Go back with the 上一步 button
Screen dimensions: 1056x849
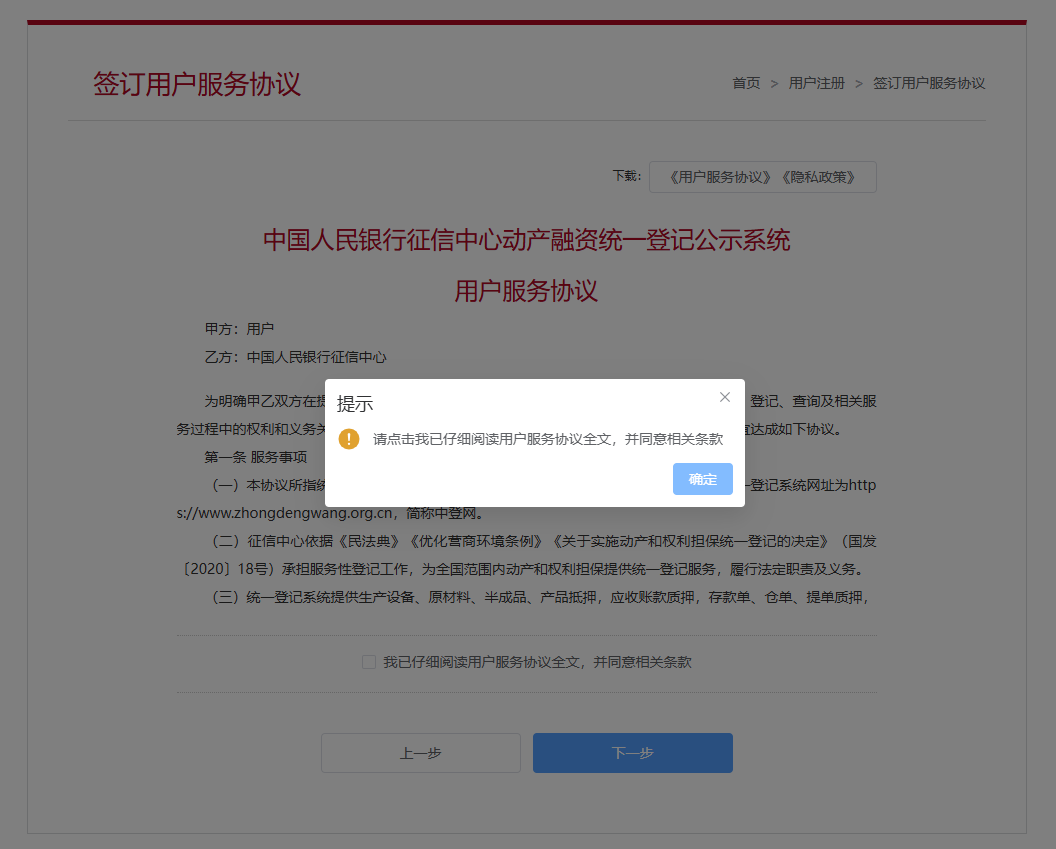click(421, 753)
